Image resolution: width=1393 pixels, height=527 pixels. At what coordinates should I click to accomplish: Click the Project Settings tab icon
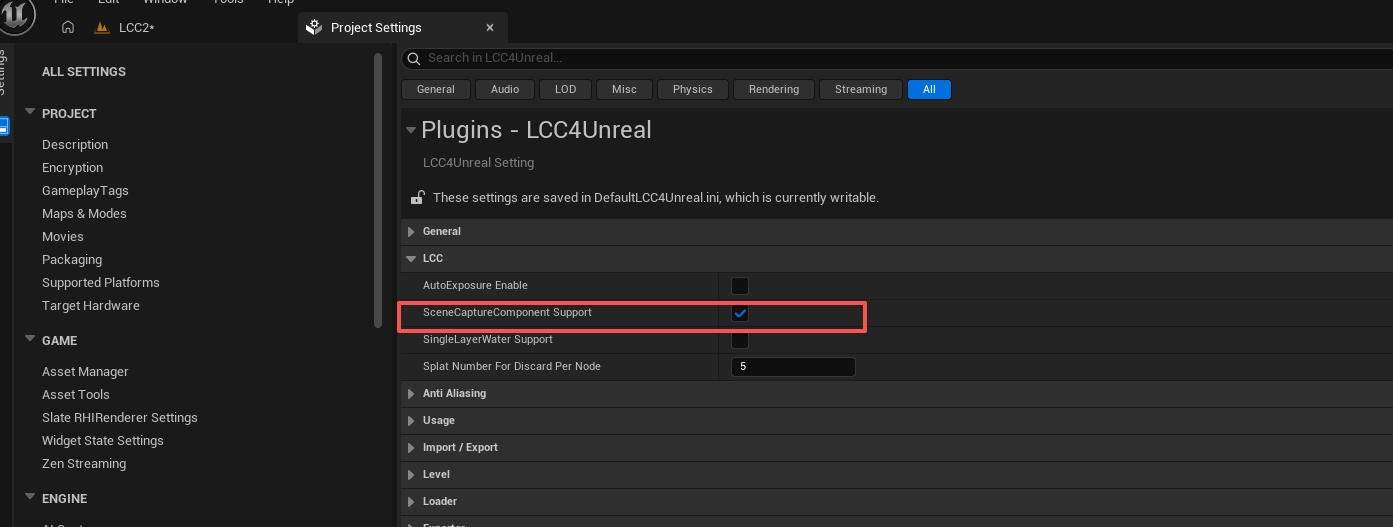pyautogui.click(x=314, y=27)
